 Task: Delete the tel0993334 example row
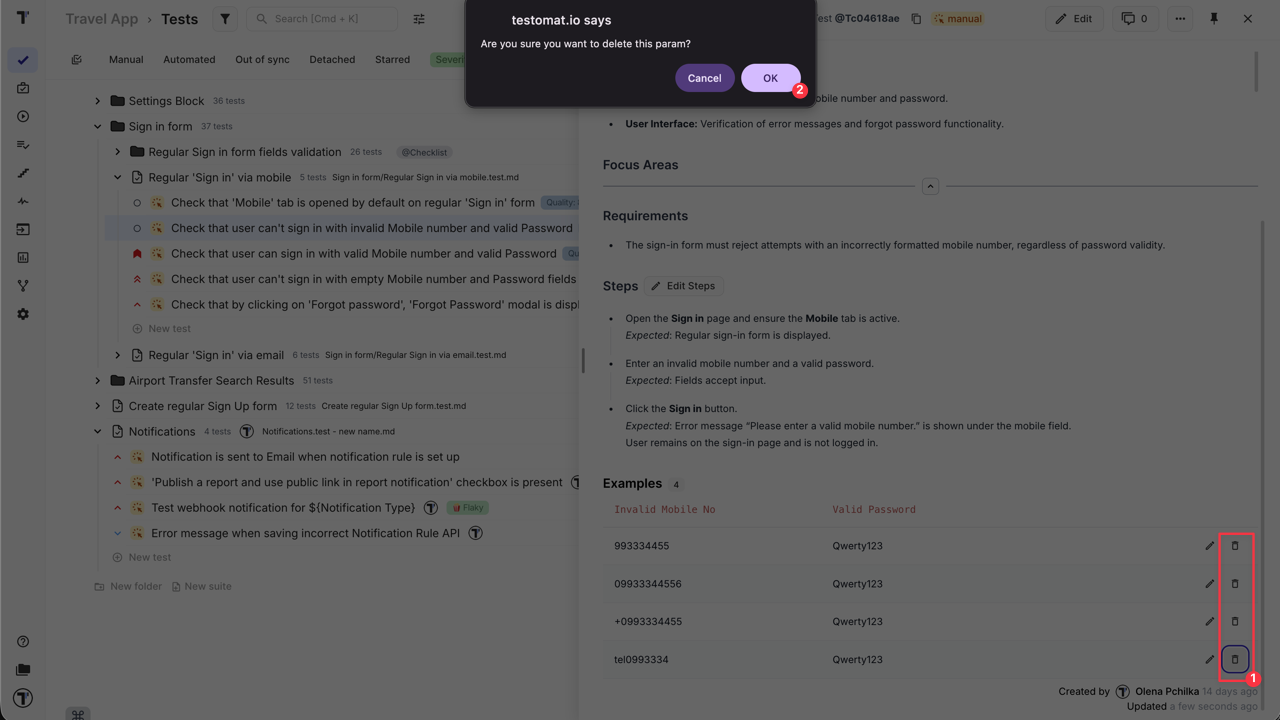coord(1234,659)
